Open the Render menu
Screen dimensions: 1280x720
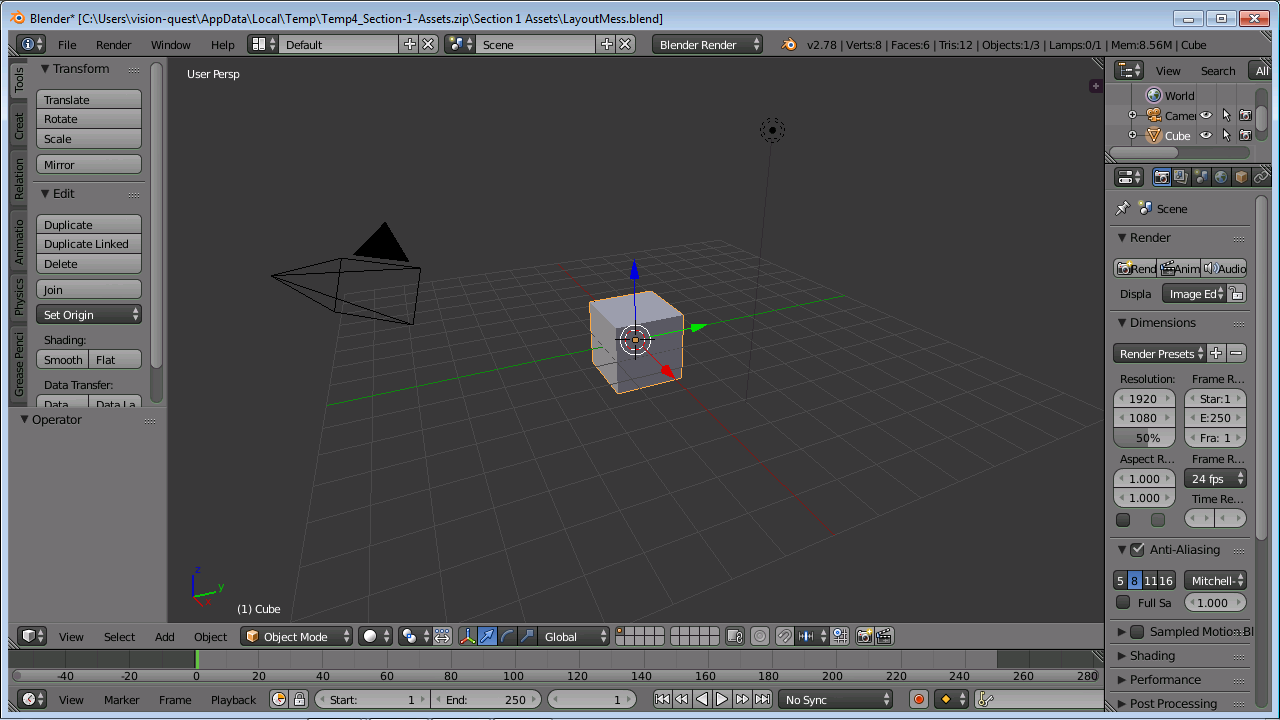113,44
